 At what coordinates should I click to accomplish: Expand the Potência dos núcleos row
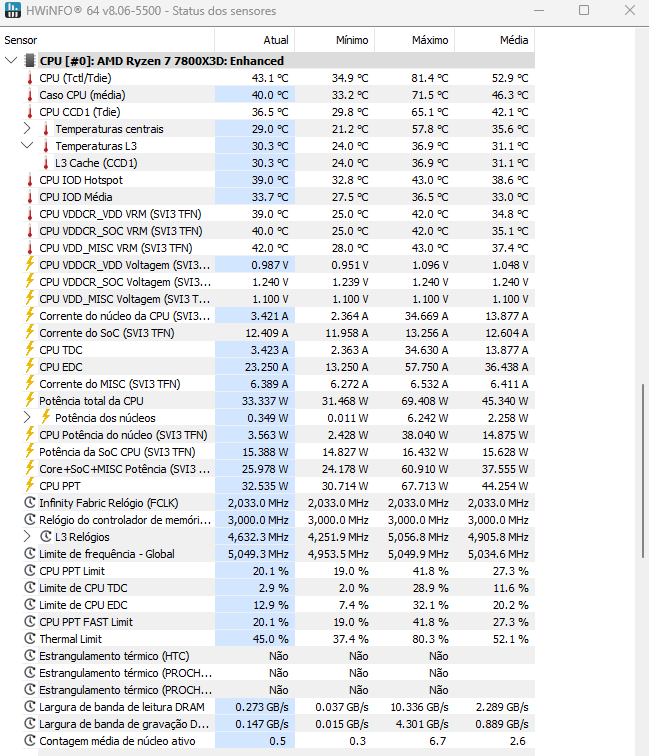27,418
